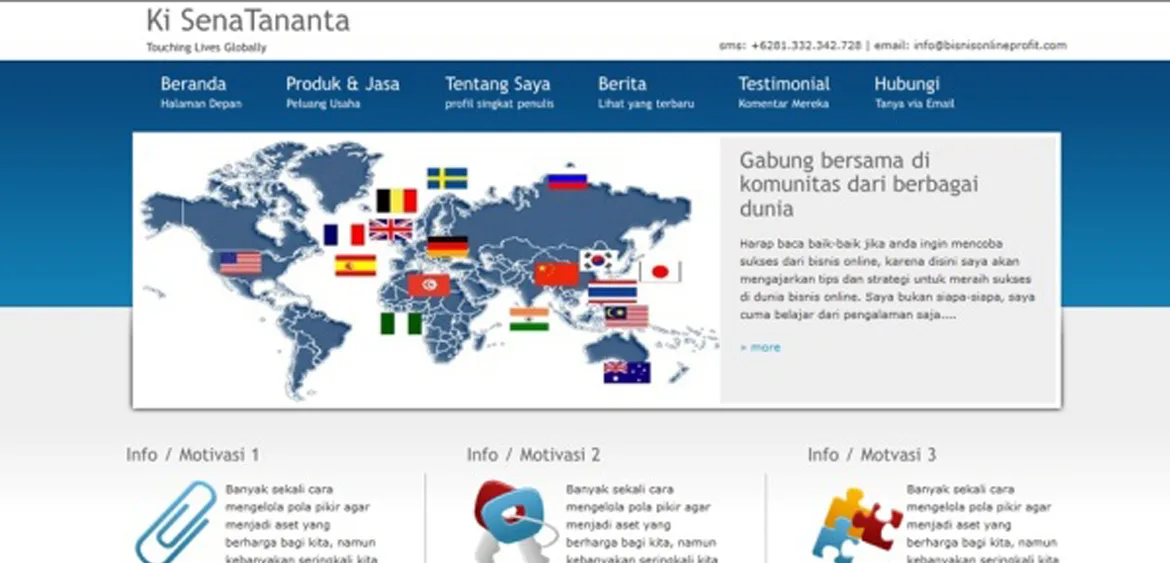This screenshot has height=563, width=1170.
Task: Click the Lihat yang terbaru subtitle
Action: point(646,104)
